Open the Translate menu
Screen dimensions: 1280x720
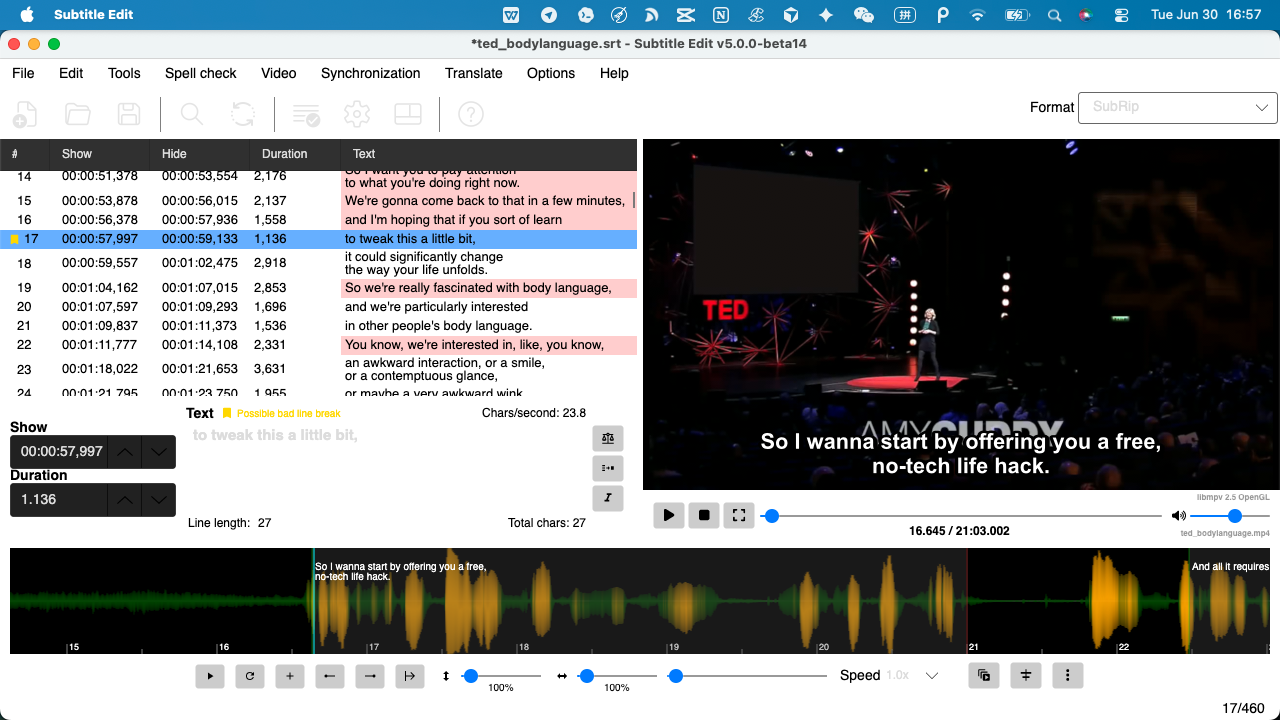click(474, 73)
